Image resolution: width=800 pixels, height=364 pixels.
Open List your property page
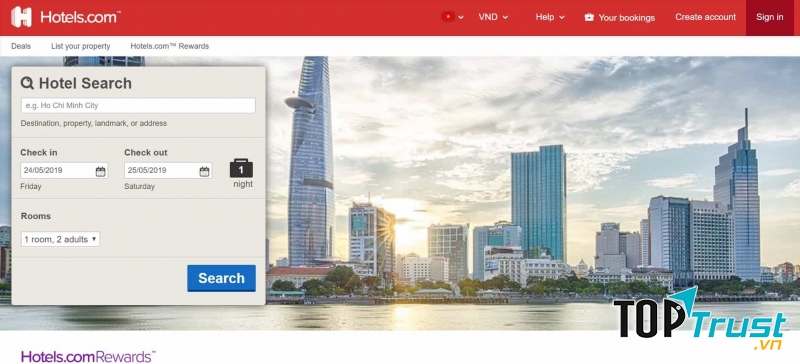[x=81, y=46]
